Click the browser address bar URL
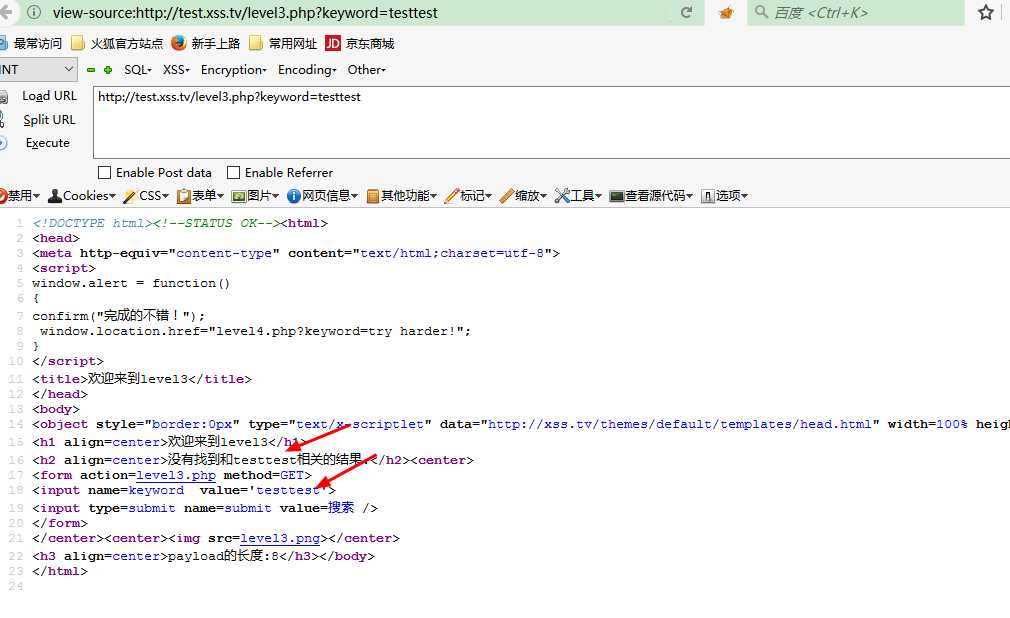 245,12
